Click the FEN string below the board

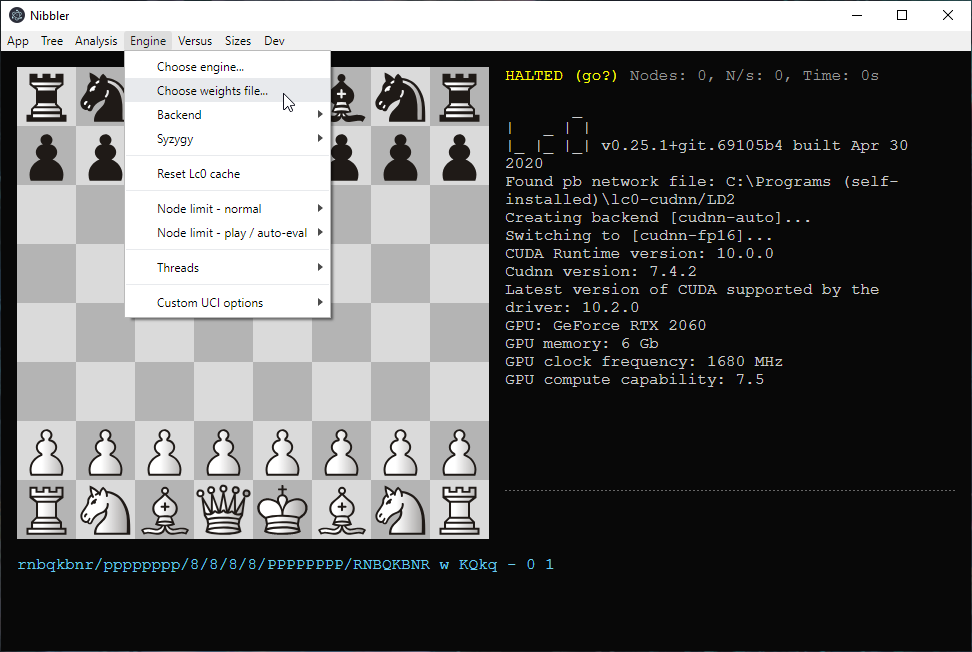click(x=285, y=565)
